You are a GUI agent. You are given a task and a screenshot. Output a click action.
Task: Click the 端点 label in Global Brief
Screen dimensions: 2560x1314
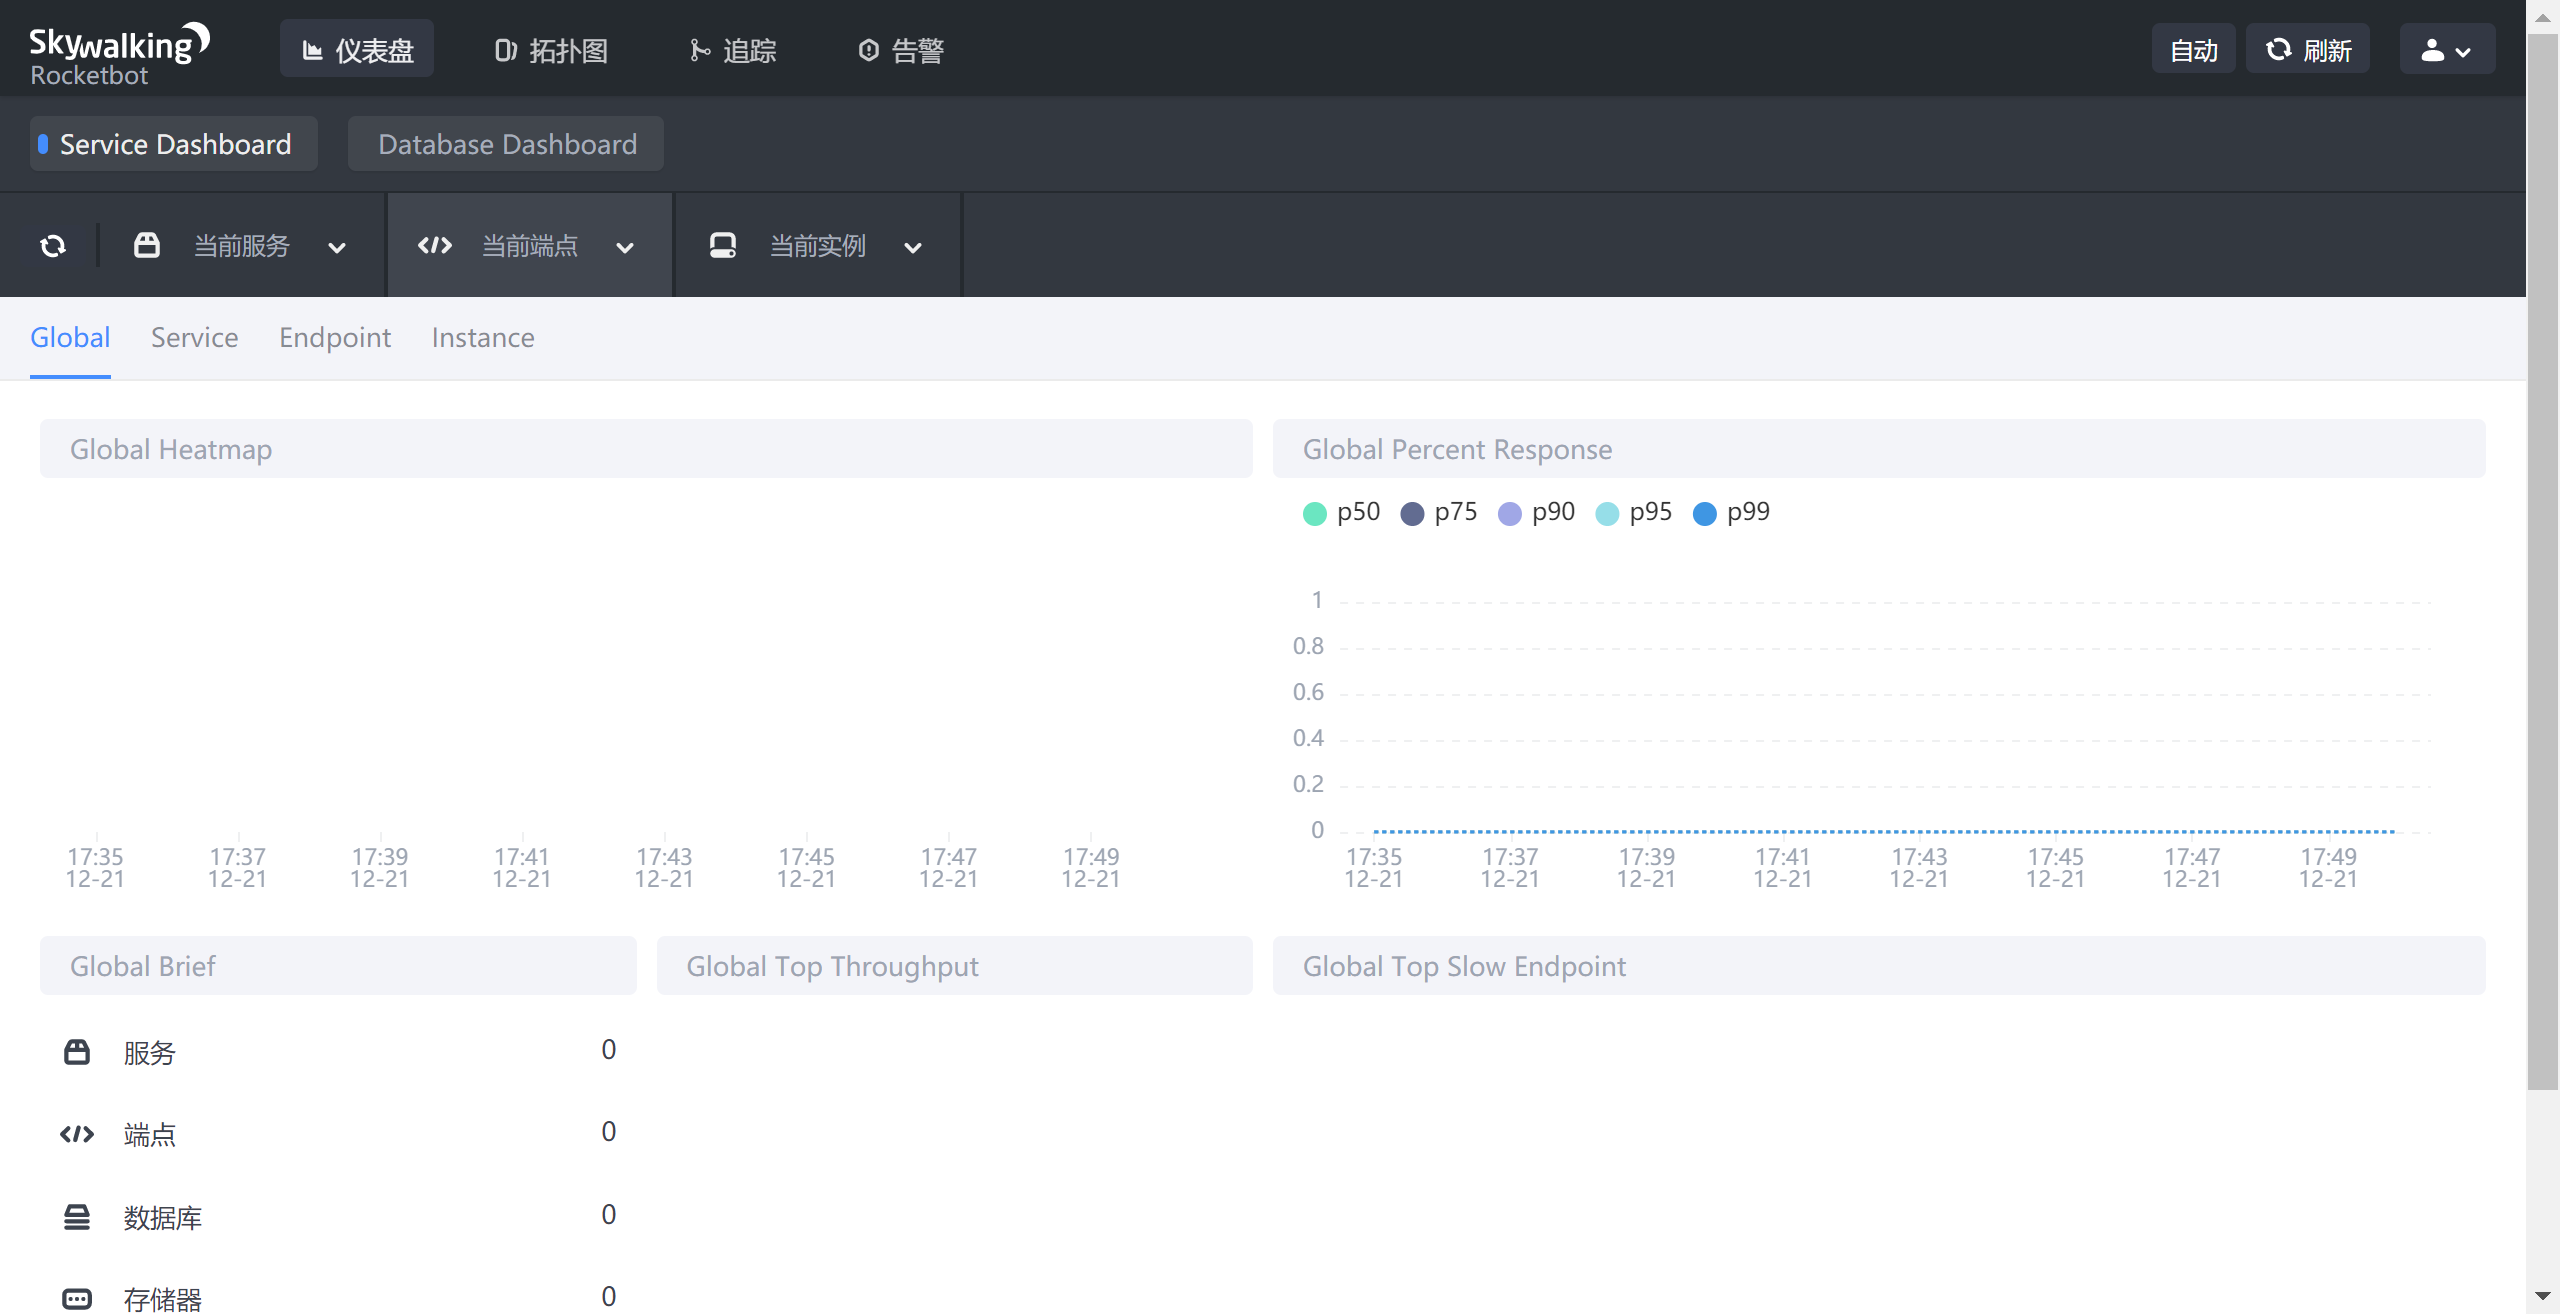point(150,1135)
